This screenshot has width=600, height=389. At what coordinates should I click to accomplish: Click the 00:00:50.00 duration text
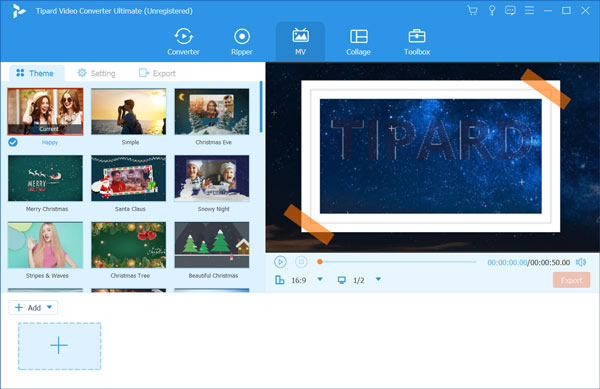550,262
